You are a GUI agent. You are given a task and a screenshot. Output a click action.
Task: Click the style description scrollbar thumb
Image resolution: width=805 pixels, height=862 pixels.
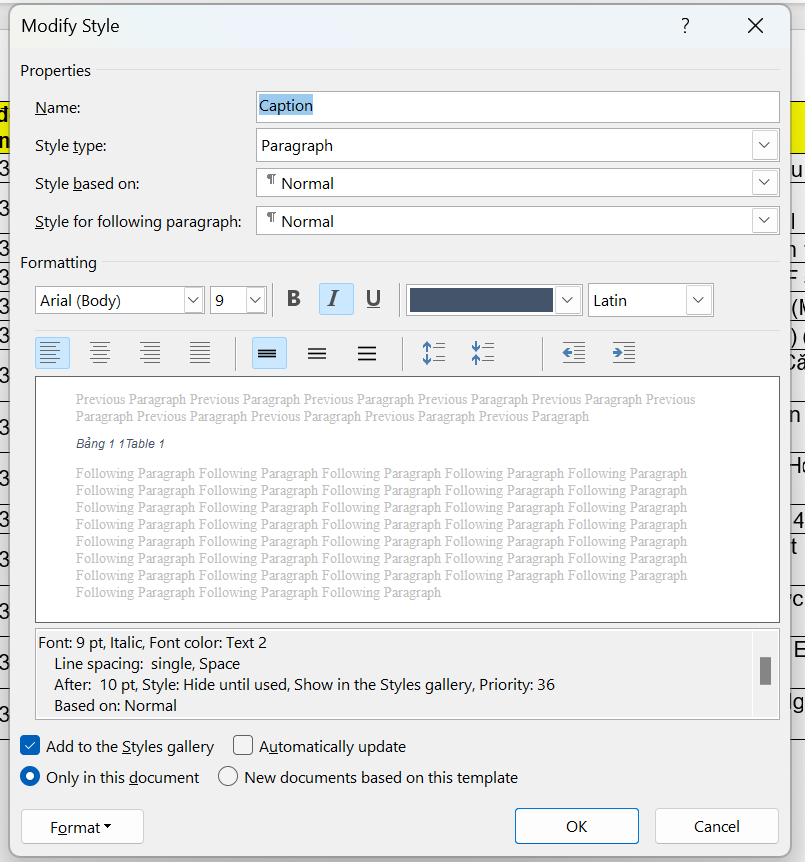pyautogui.click(x=765, y=671)
